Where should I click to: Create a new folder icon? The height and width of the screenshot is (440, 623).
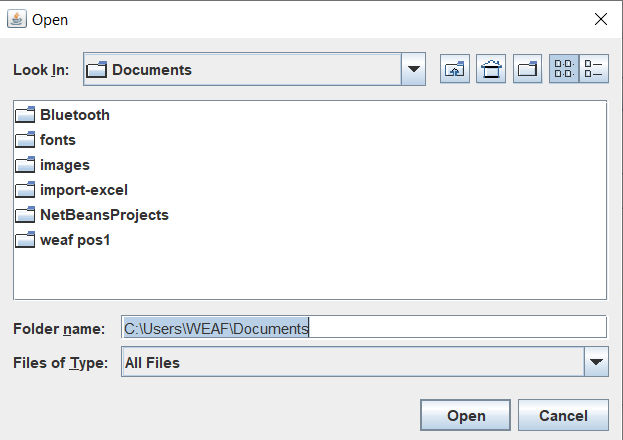pyautogui.click(x=527, y=70)
